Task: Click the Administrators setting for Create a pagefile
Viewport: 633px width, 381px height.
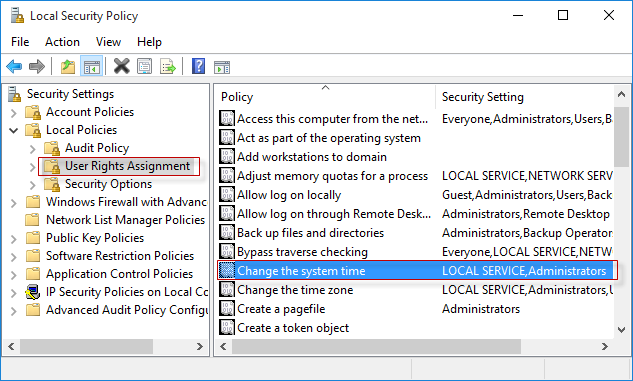Action: tap(481, 309)
